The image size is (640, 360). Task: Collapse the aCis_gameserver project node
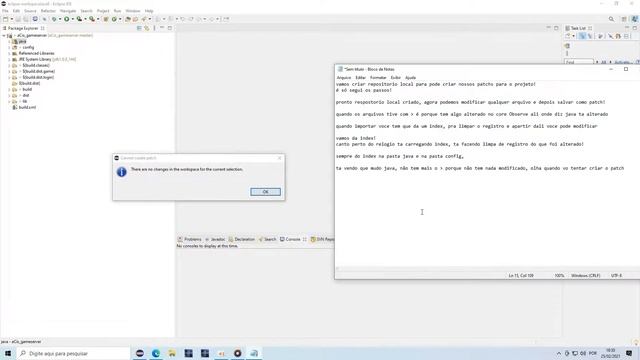tap(4, 36)
